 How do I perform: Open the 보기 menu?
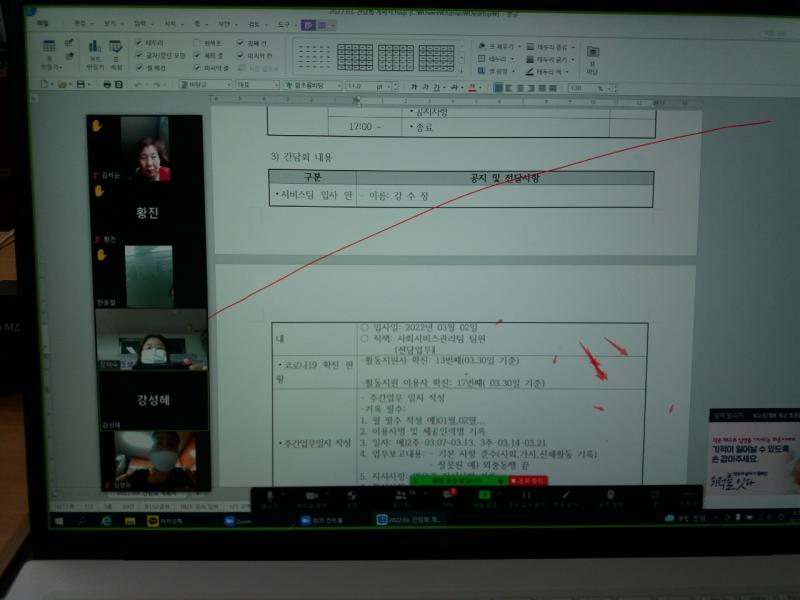pos(110,23)
